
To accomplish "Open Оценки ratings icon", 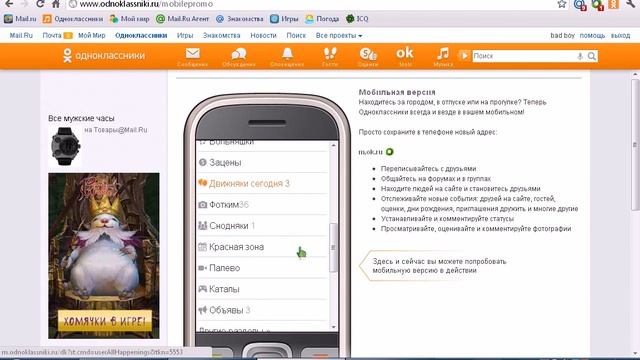I will 368,57.
